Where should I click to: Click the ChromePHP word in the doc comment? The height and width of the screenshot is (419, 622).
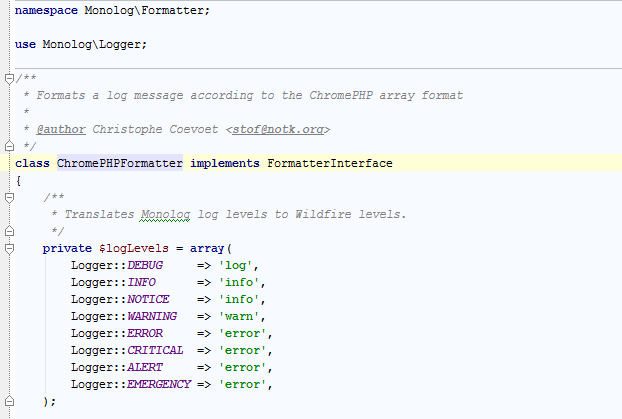pos(341,95)
